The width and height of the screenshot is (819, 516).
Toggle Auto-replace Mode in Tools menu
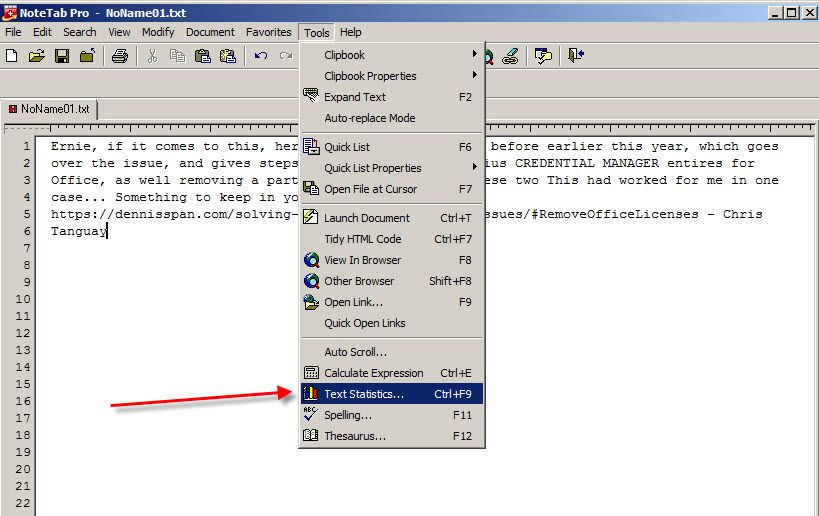tap(392, 118)
